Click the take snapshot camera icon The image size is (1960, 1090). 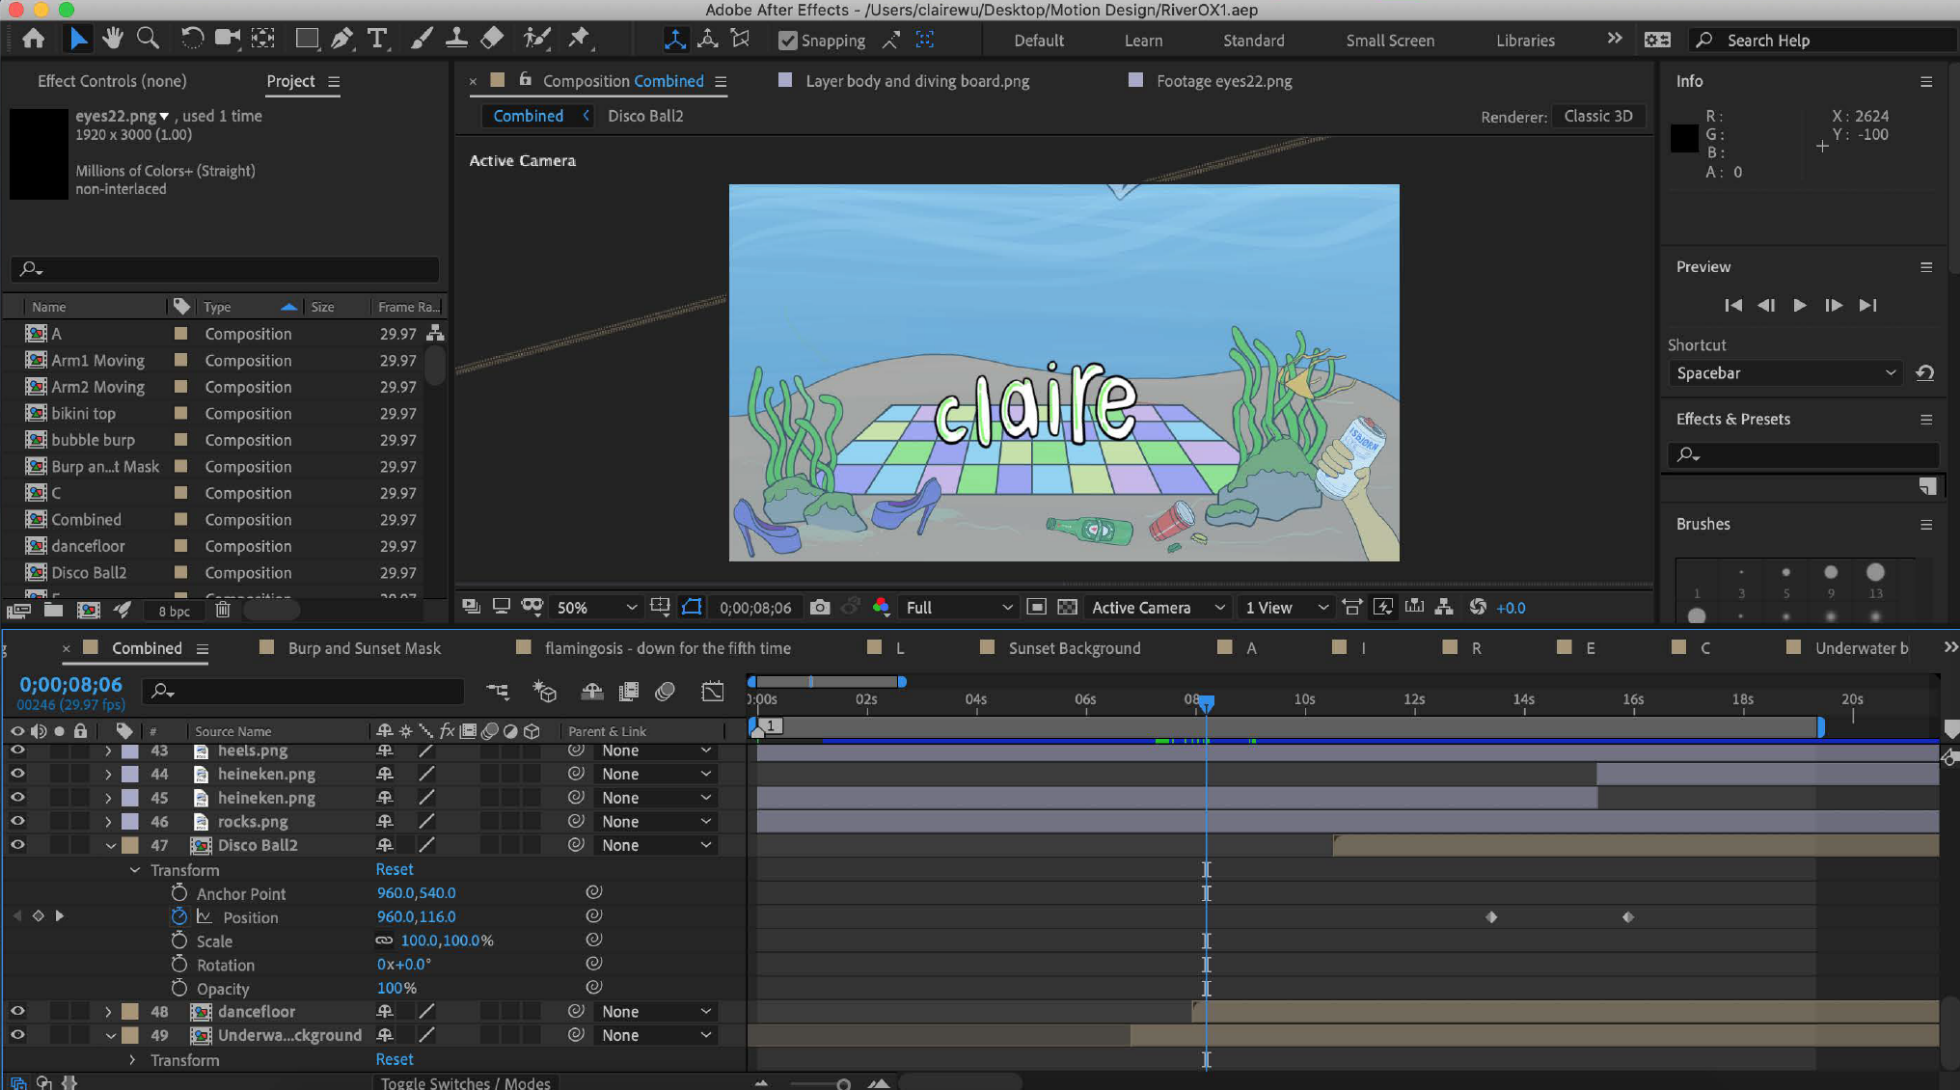tap(819, 607)
